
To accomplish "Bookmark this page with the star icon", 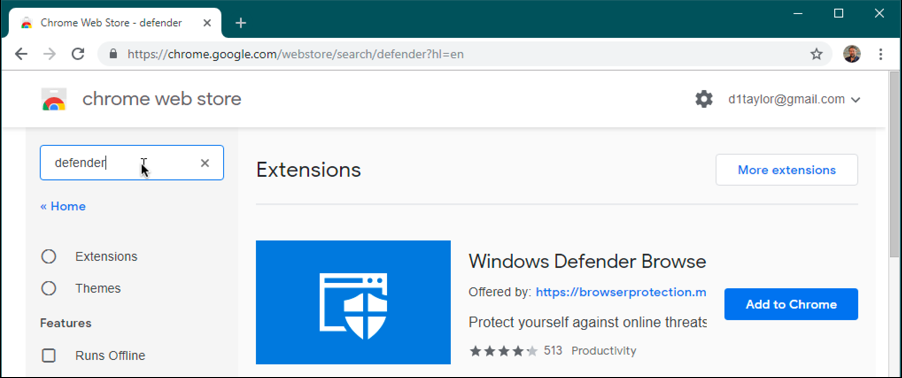I will (816, 54).
